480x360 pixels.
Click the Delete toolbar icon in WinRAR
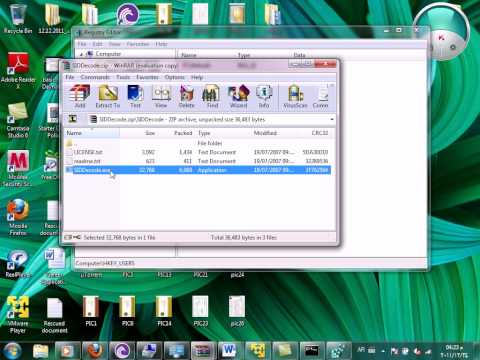point(186,96)
